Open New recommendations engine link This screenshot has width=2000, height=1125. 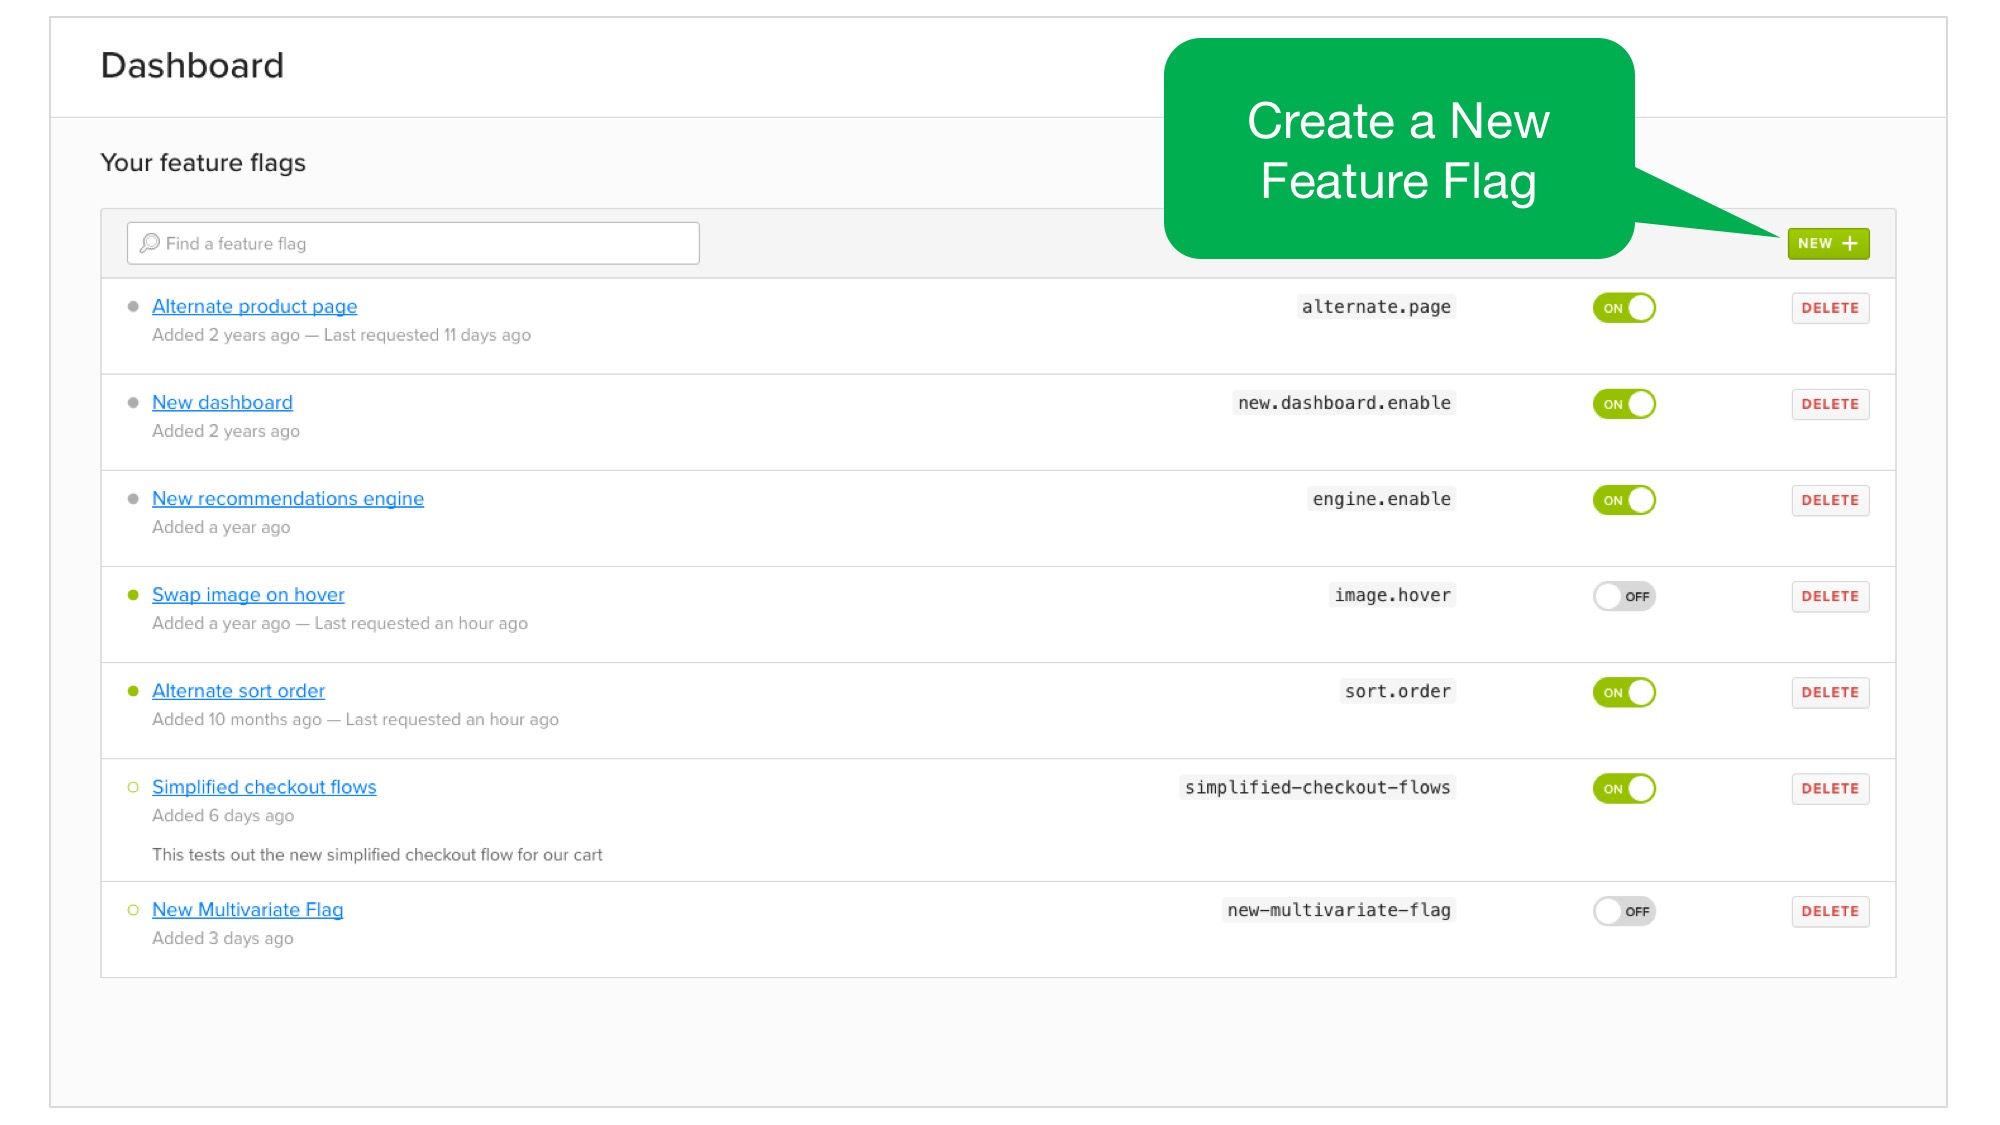click(x=288, y=498)
